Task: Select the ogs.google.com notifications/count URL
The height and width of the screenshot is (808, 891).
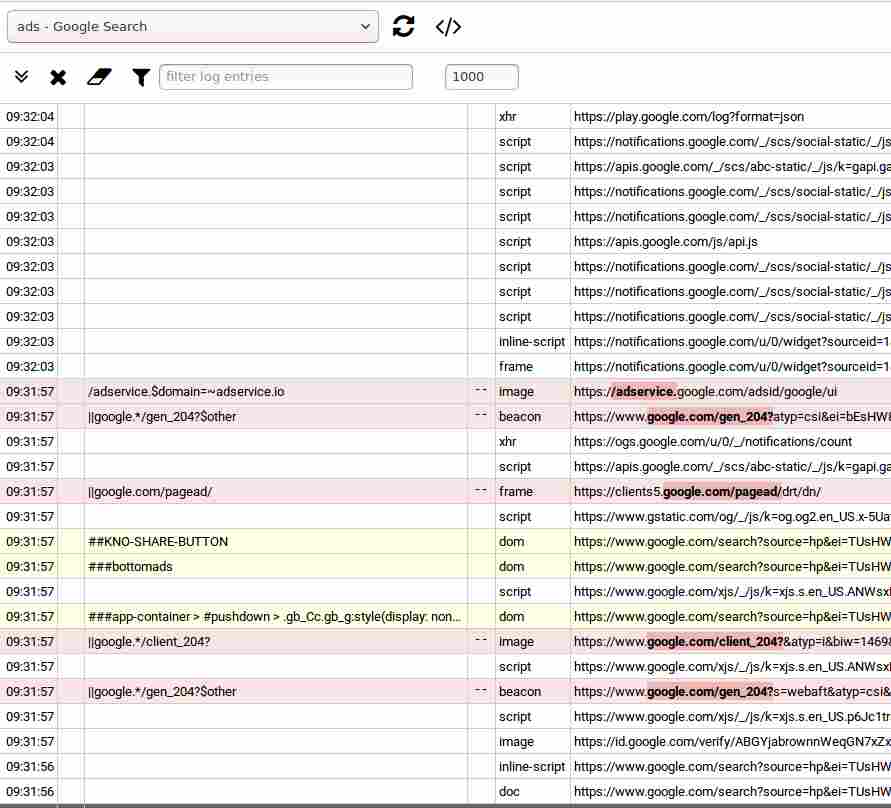Action: pyautogui.click(x=713, y=442)
